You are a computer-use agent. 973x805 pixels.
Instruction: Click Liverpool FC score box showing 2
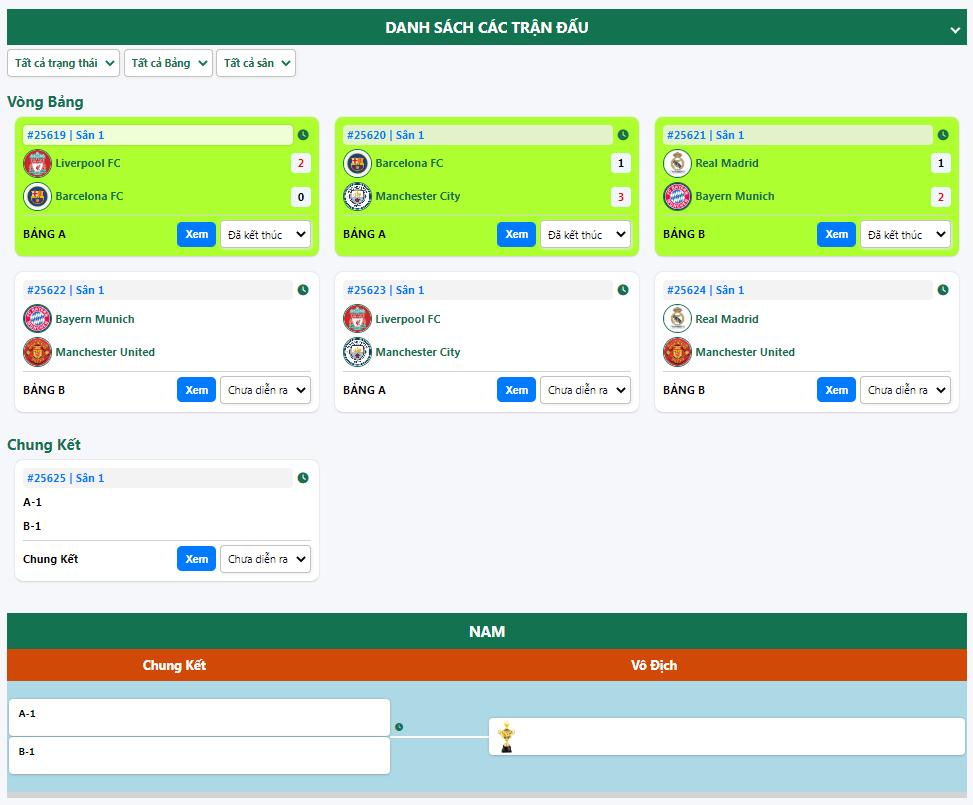tap(300, 163)
